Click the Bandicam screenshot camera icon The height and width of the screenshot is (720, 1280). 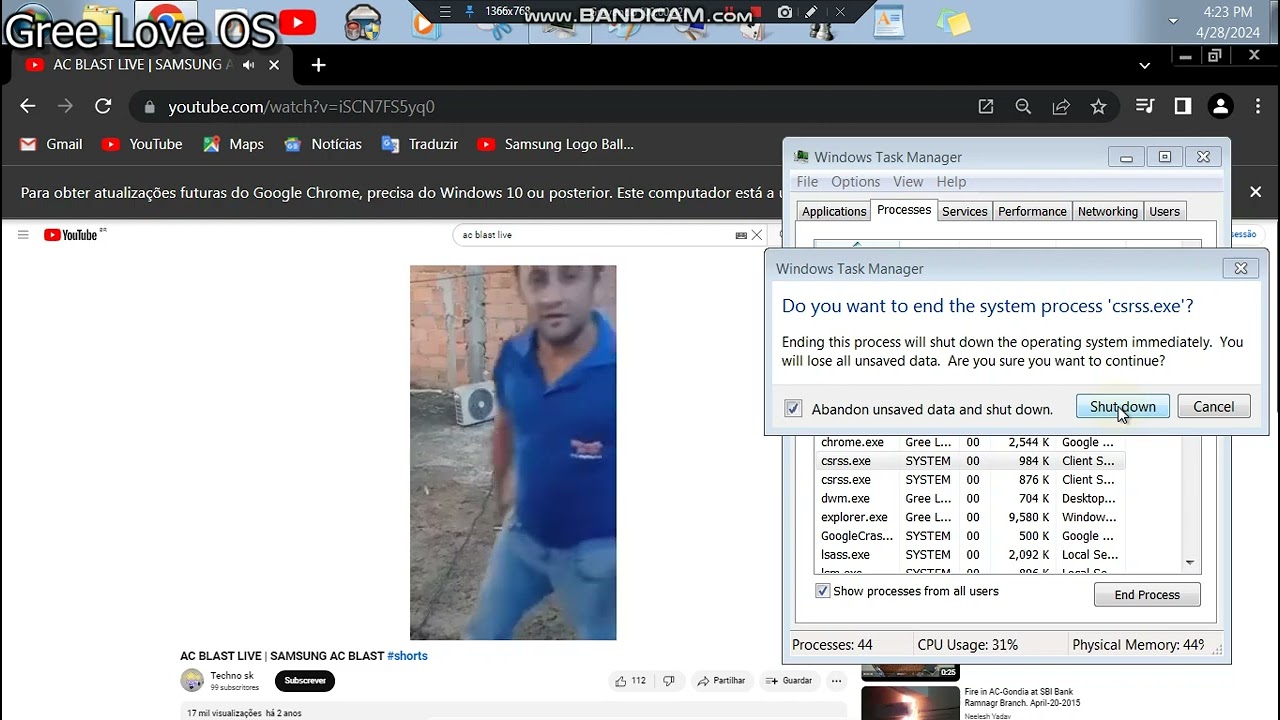tap(785, 12)
